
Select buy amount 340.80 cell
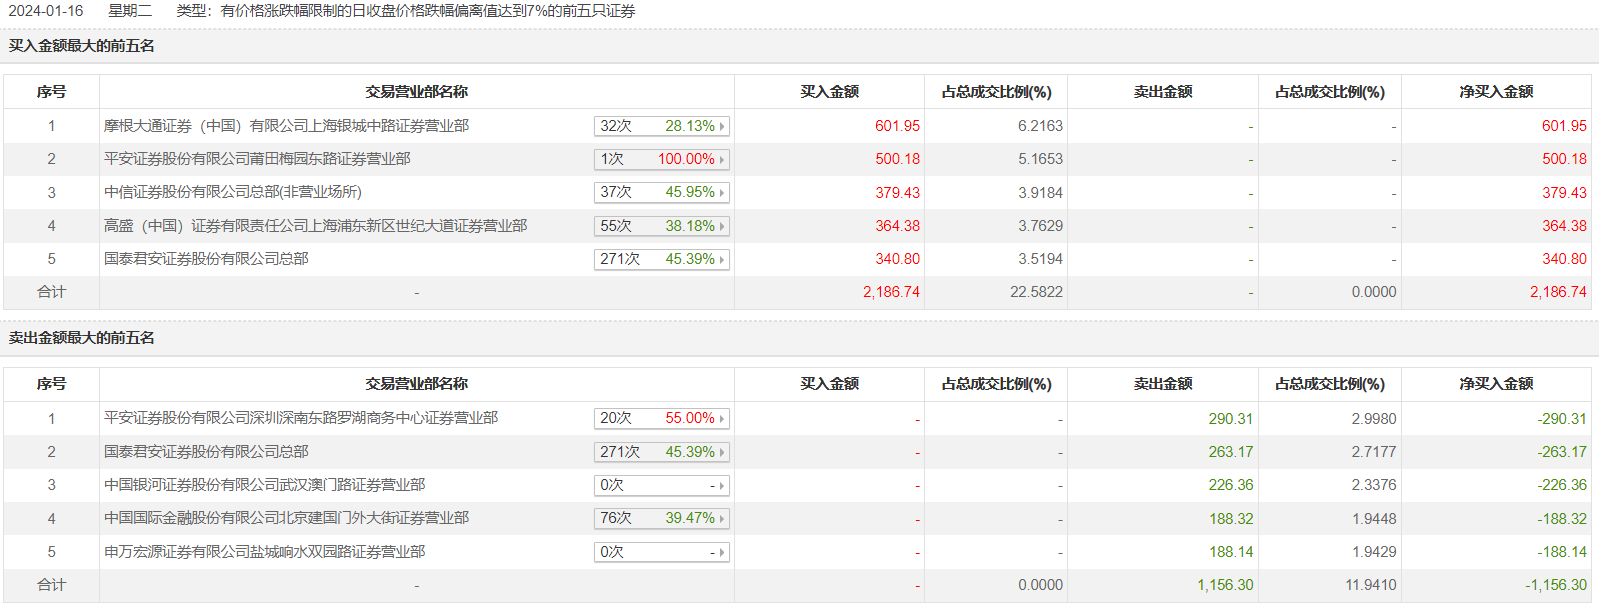[897, 259]
